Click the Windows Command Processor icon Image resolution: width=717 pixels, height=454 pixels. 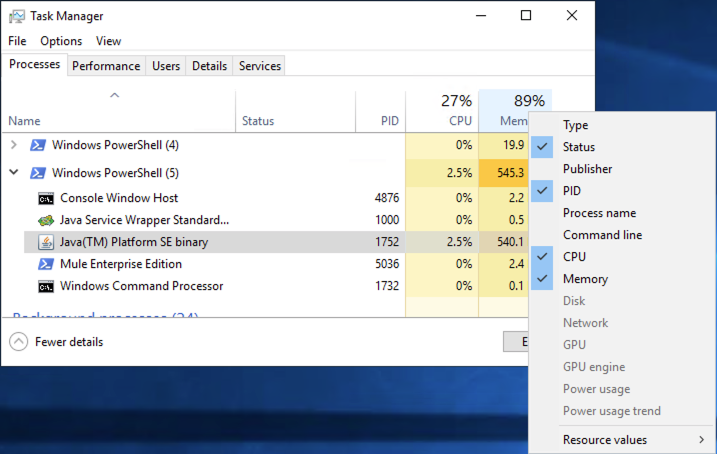click(46, 286)
